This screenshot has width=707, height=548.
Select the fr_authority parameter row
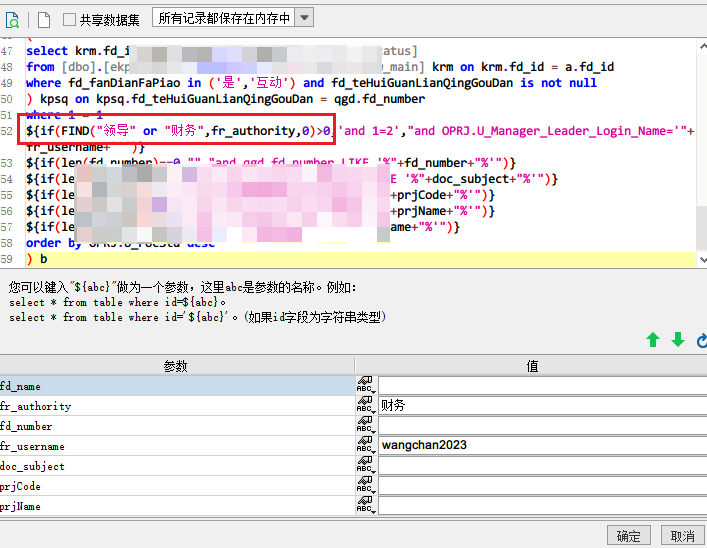pos(178,406)
